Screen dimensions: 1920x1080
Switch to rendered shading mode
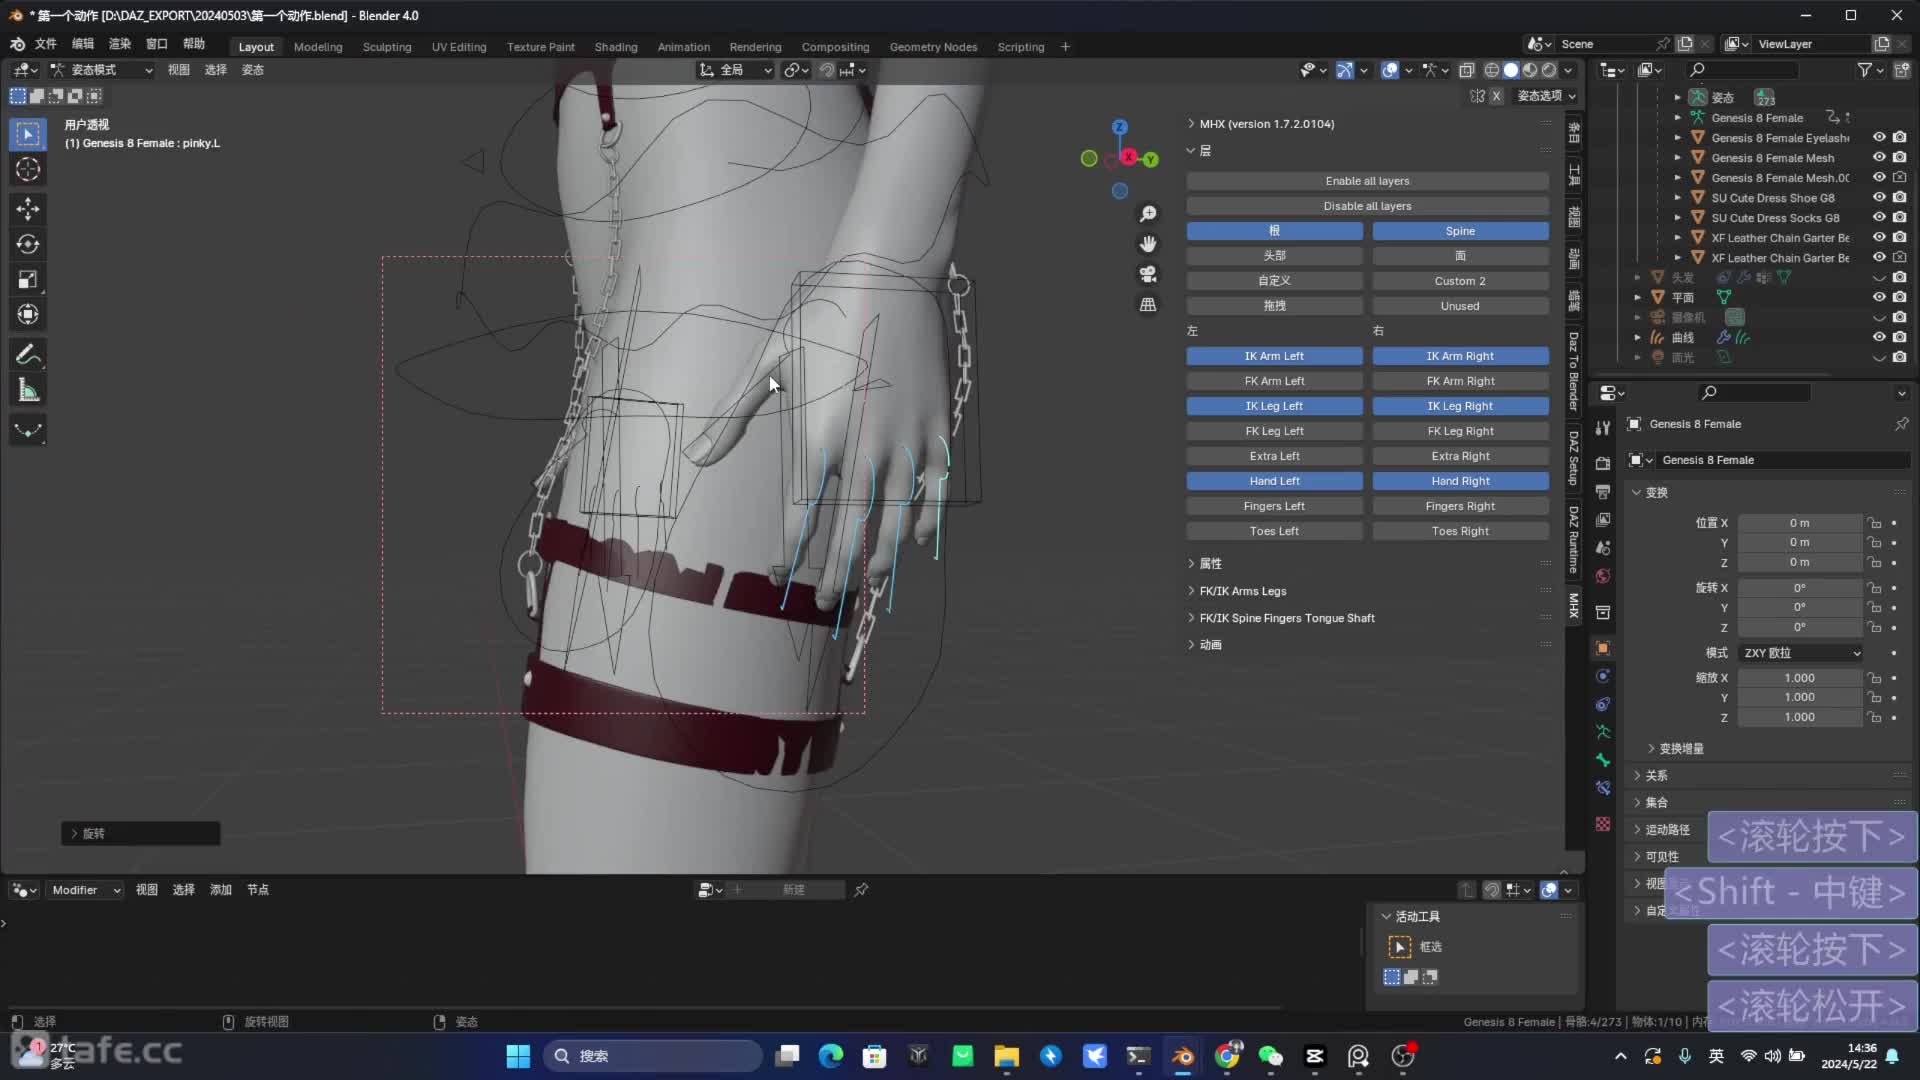tap(1549, 70)
